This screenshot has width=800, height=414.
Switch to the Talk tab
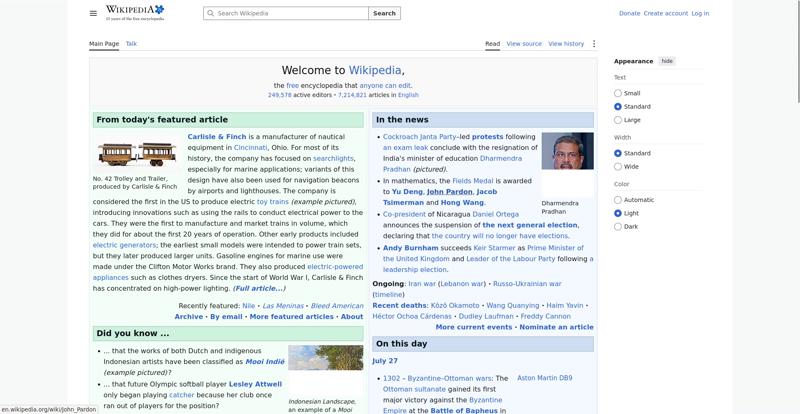131,44
